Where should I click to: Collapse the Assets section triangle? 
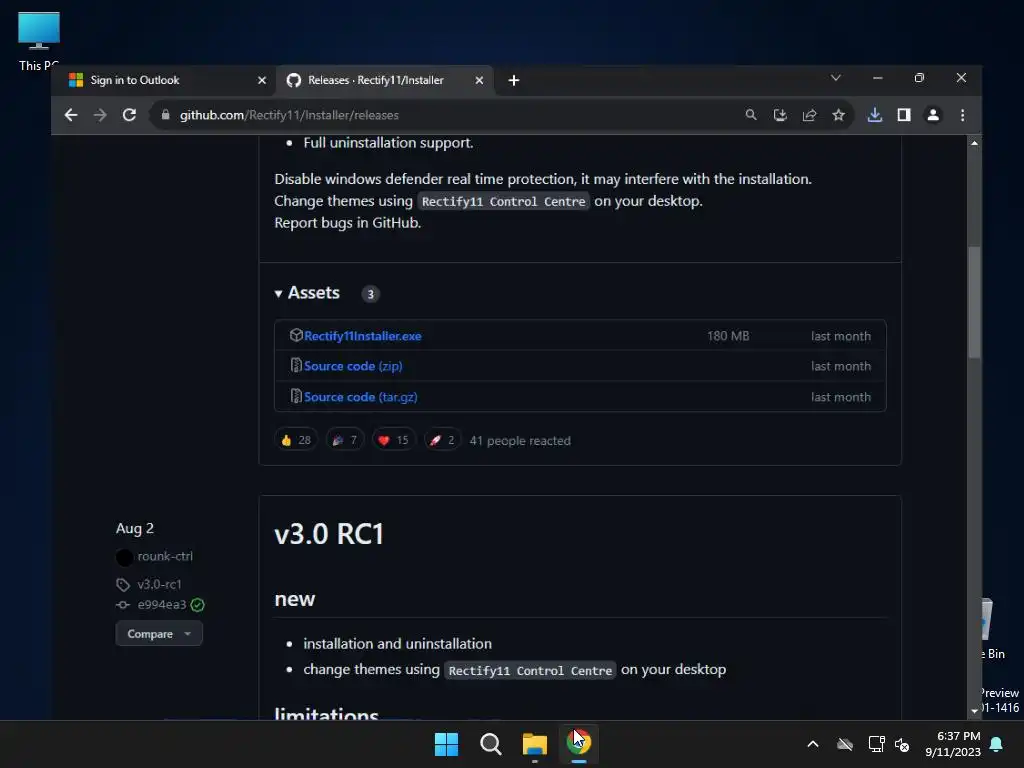point(278,294)
